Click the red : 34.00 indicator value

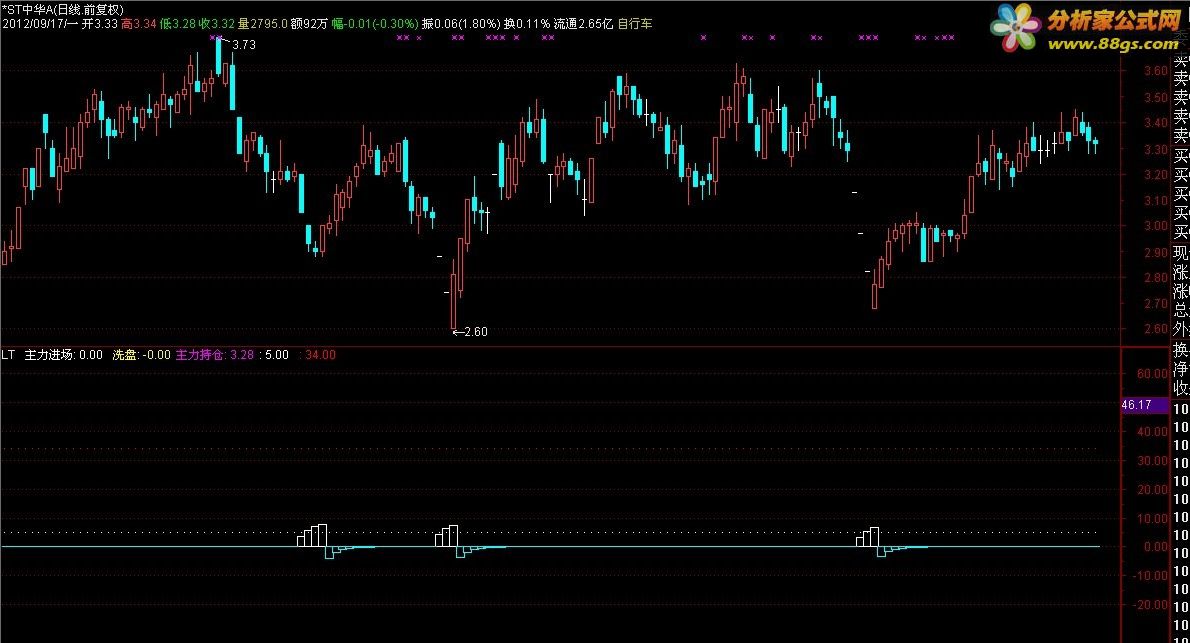click(x=317, y=355)
